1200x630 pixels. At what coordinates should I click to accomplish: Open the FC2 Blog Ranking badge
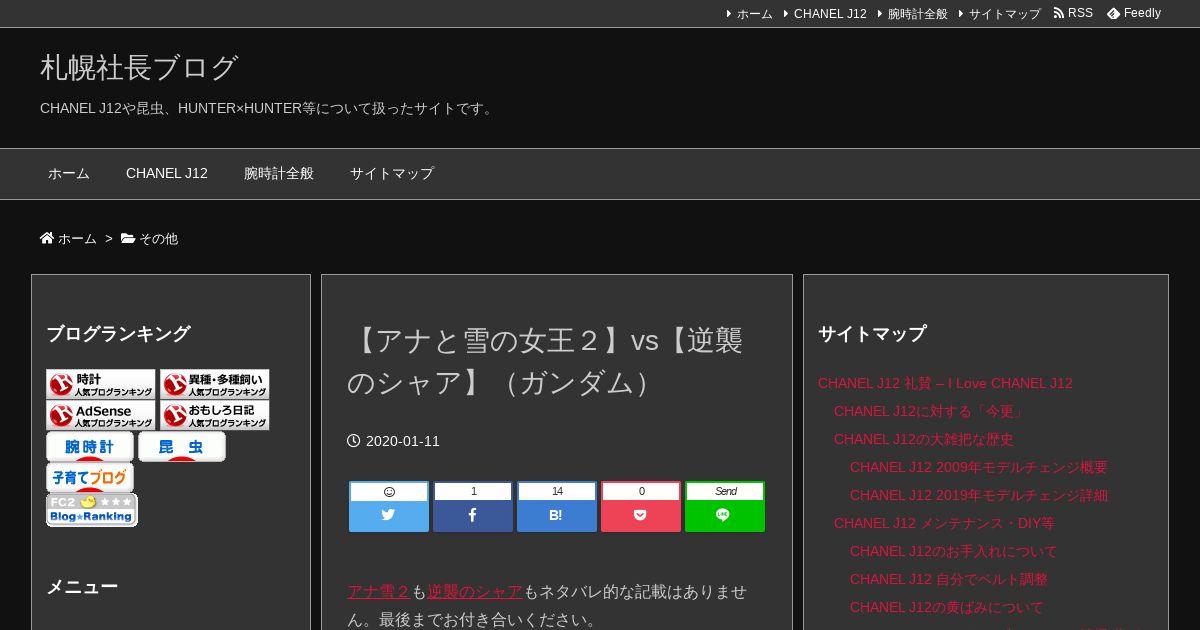pos(92,510)
